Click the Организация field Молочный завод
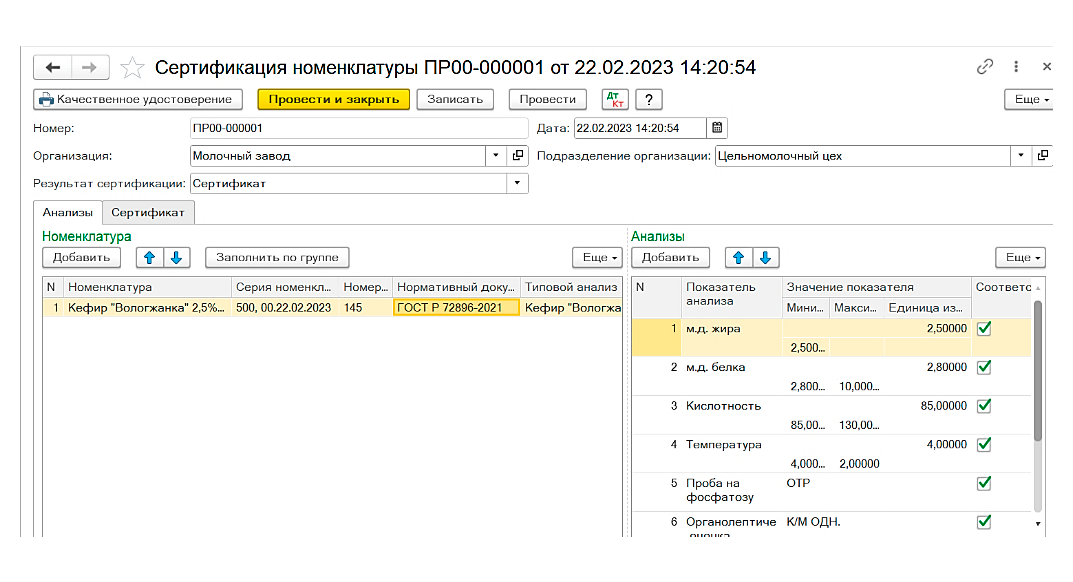Viewport: 1073px width, 582px height. click(x=338, y=156)
